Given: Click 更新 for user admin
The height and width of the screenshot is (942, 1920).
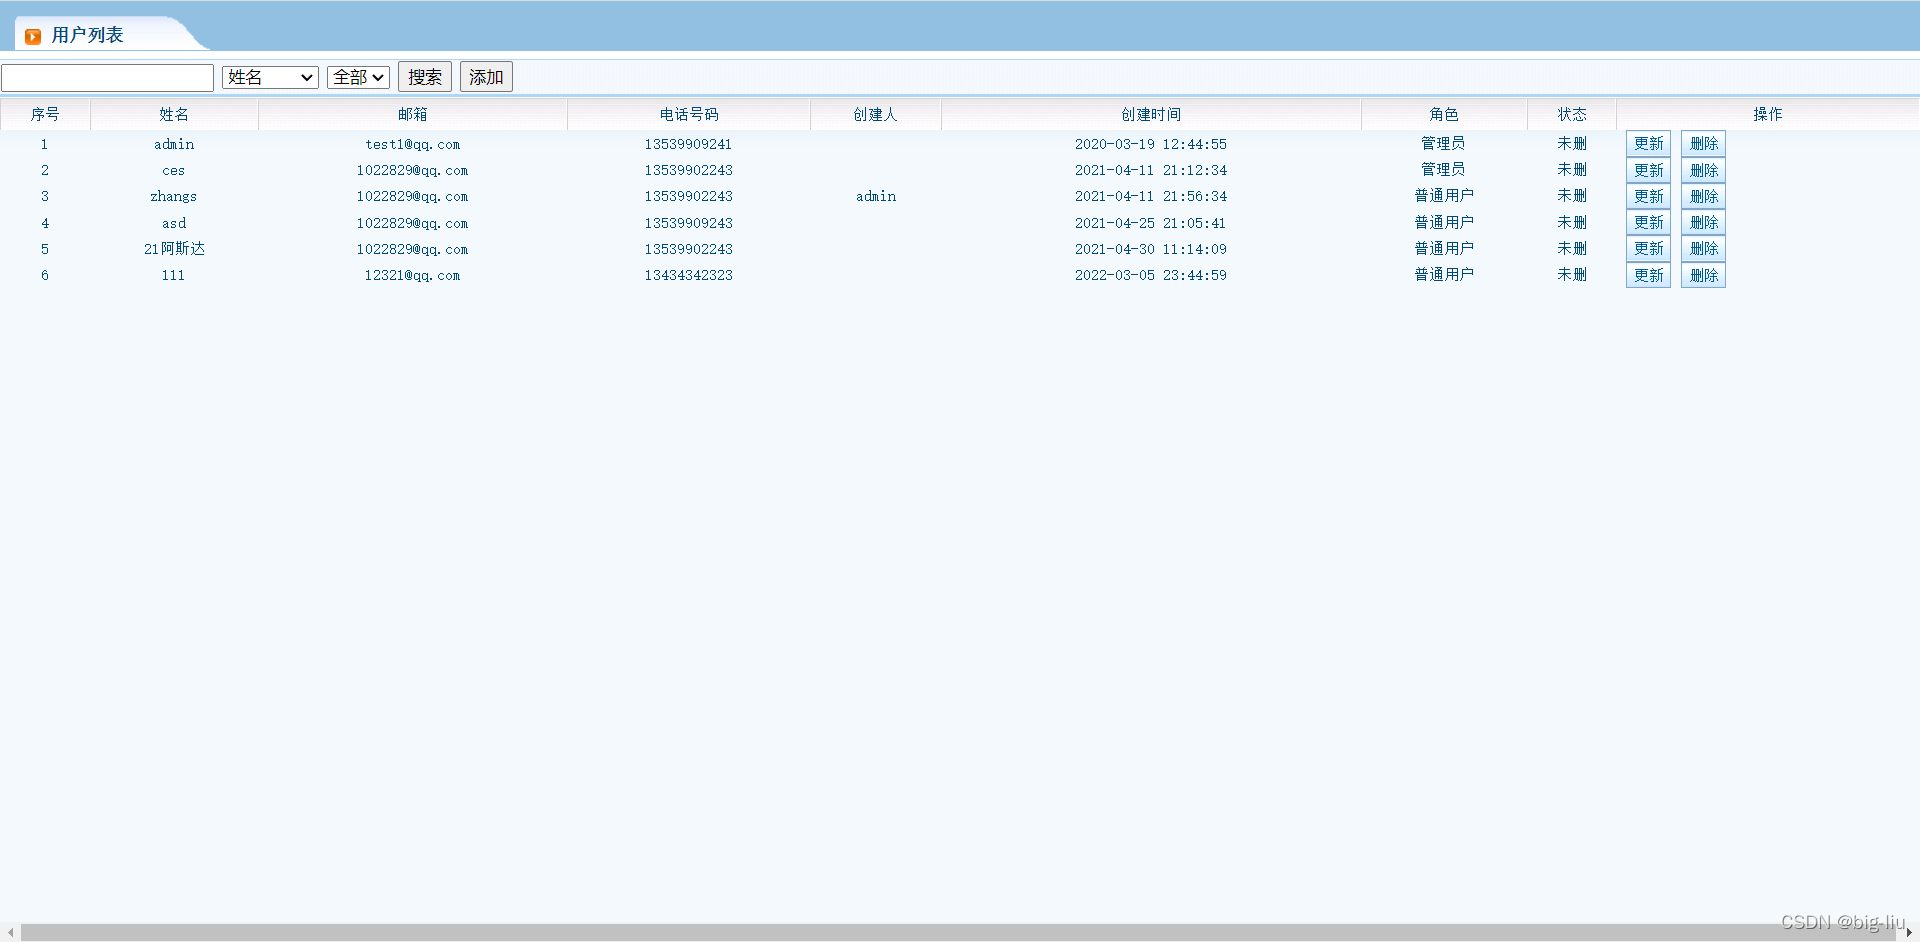Looking at the screenshot, I should [x=1648, y=144].
